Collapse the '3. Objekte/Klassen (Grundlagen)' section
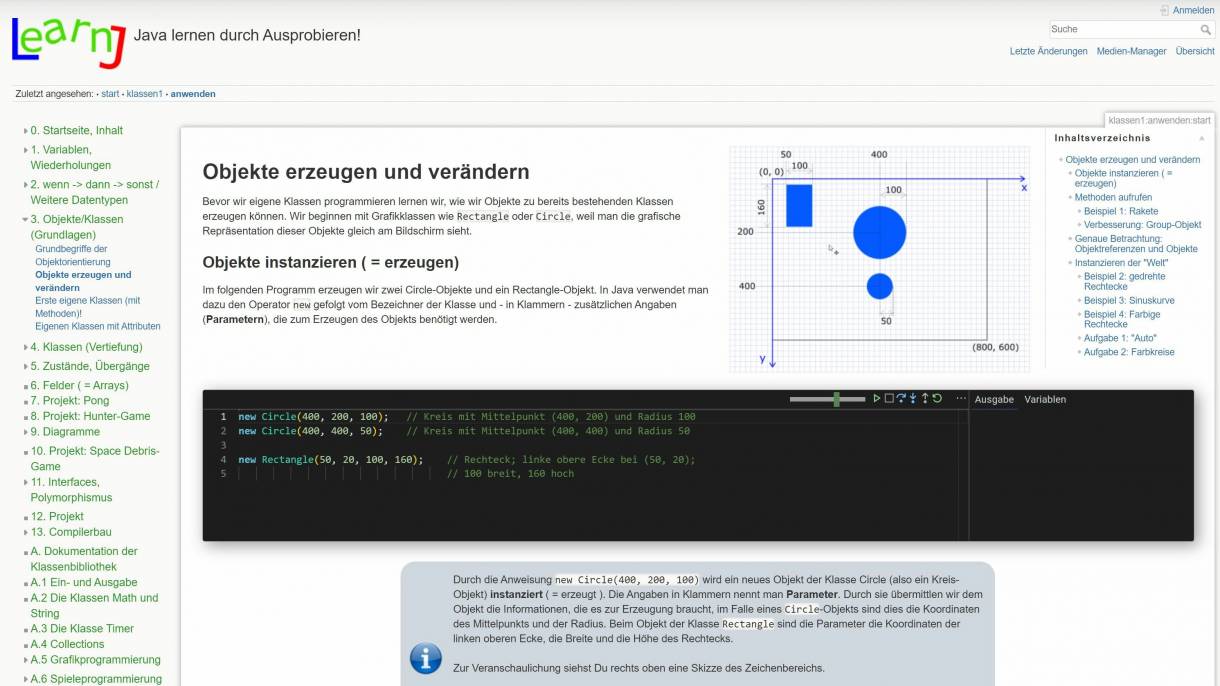This screenshot has height=686, width=1220. (x=26, y=219)
